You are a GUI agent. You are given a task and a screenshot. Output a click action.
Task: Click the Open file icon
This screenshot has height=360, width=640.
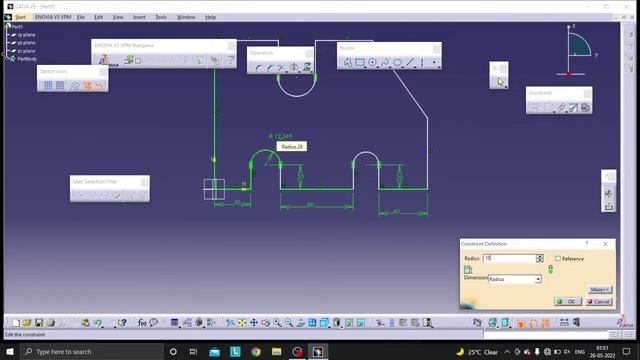click(27, 323)
